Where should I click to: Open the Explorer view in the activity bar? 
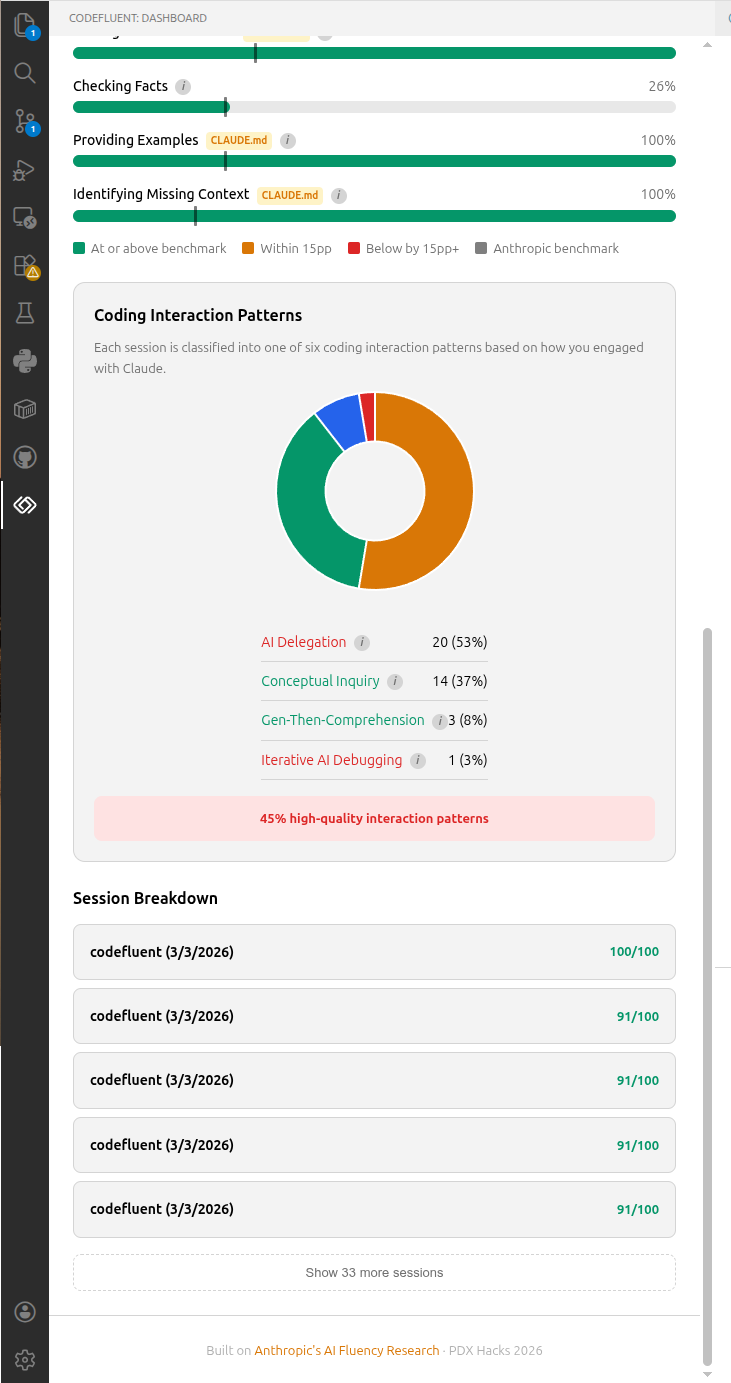pos(24,24)
